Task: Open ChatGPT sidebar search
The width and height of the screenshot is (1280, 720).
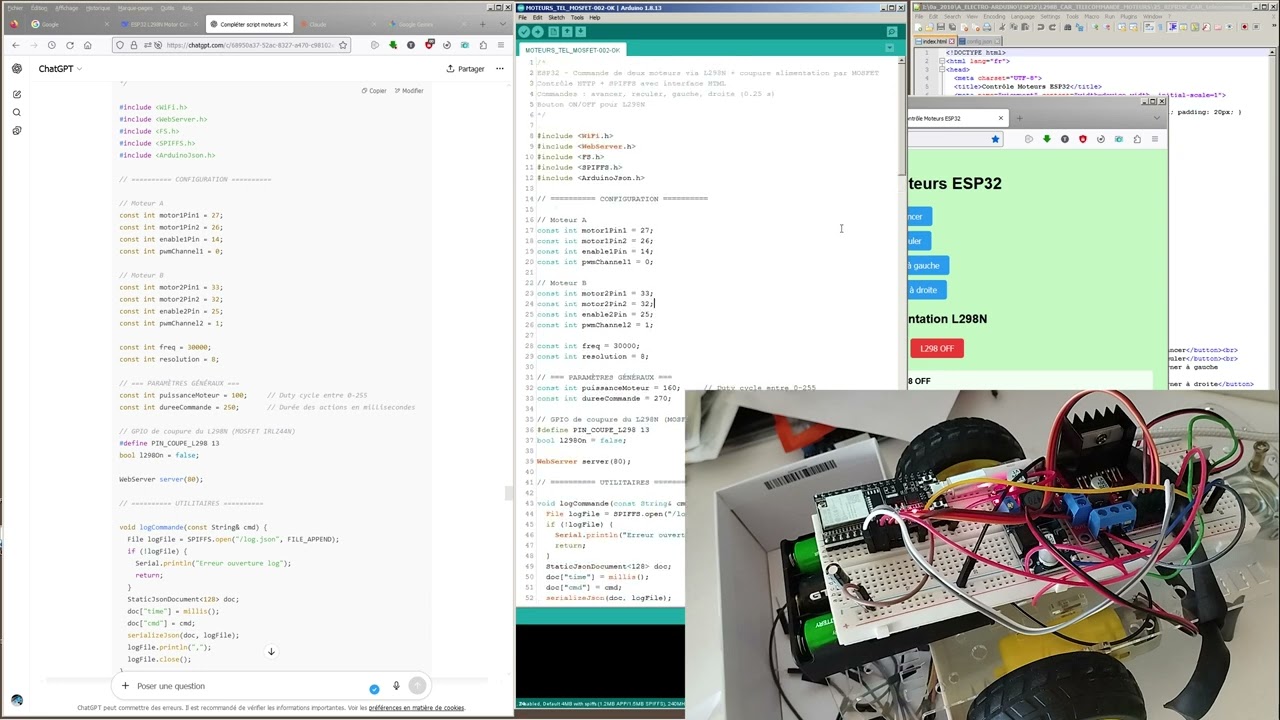Action: tap(17, 112)
